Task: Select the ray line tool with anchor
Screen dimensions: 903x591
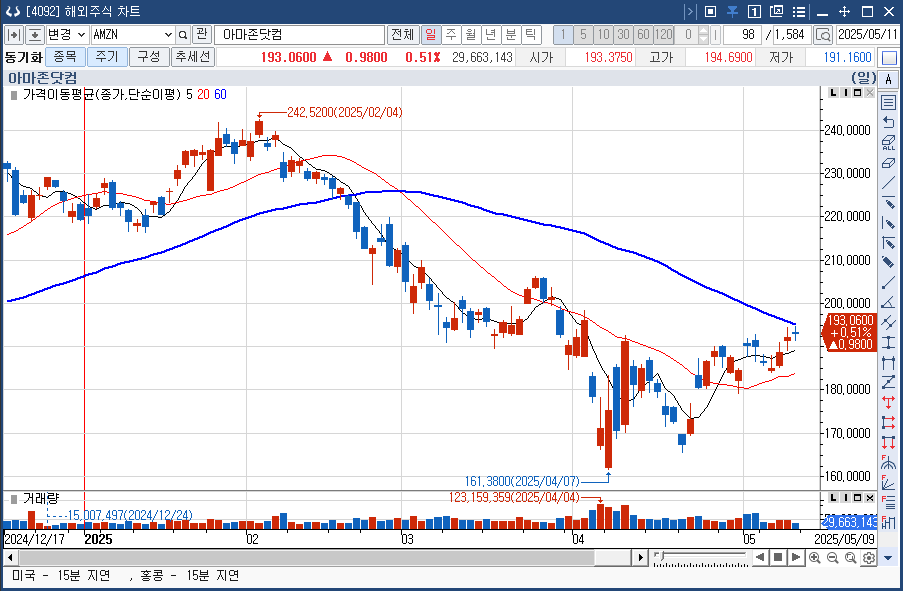Action: click(x=888, y=282)
